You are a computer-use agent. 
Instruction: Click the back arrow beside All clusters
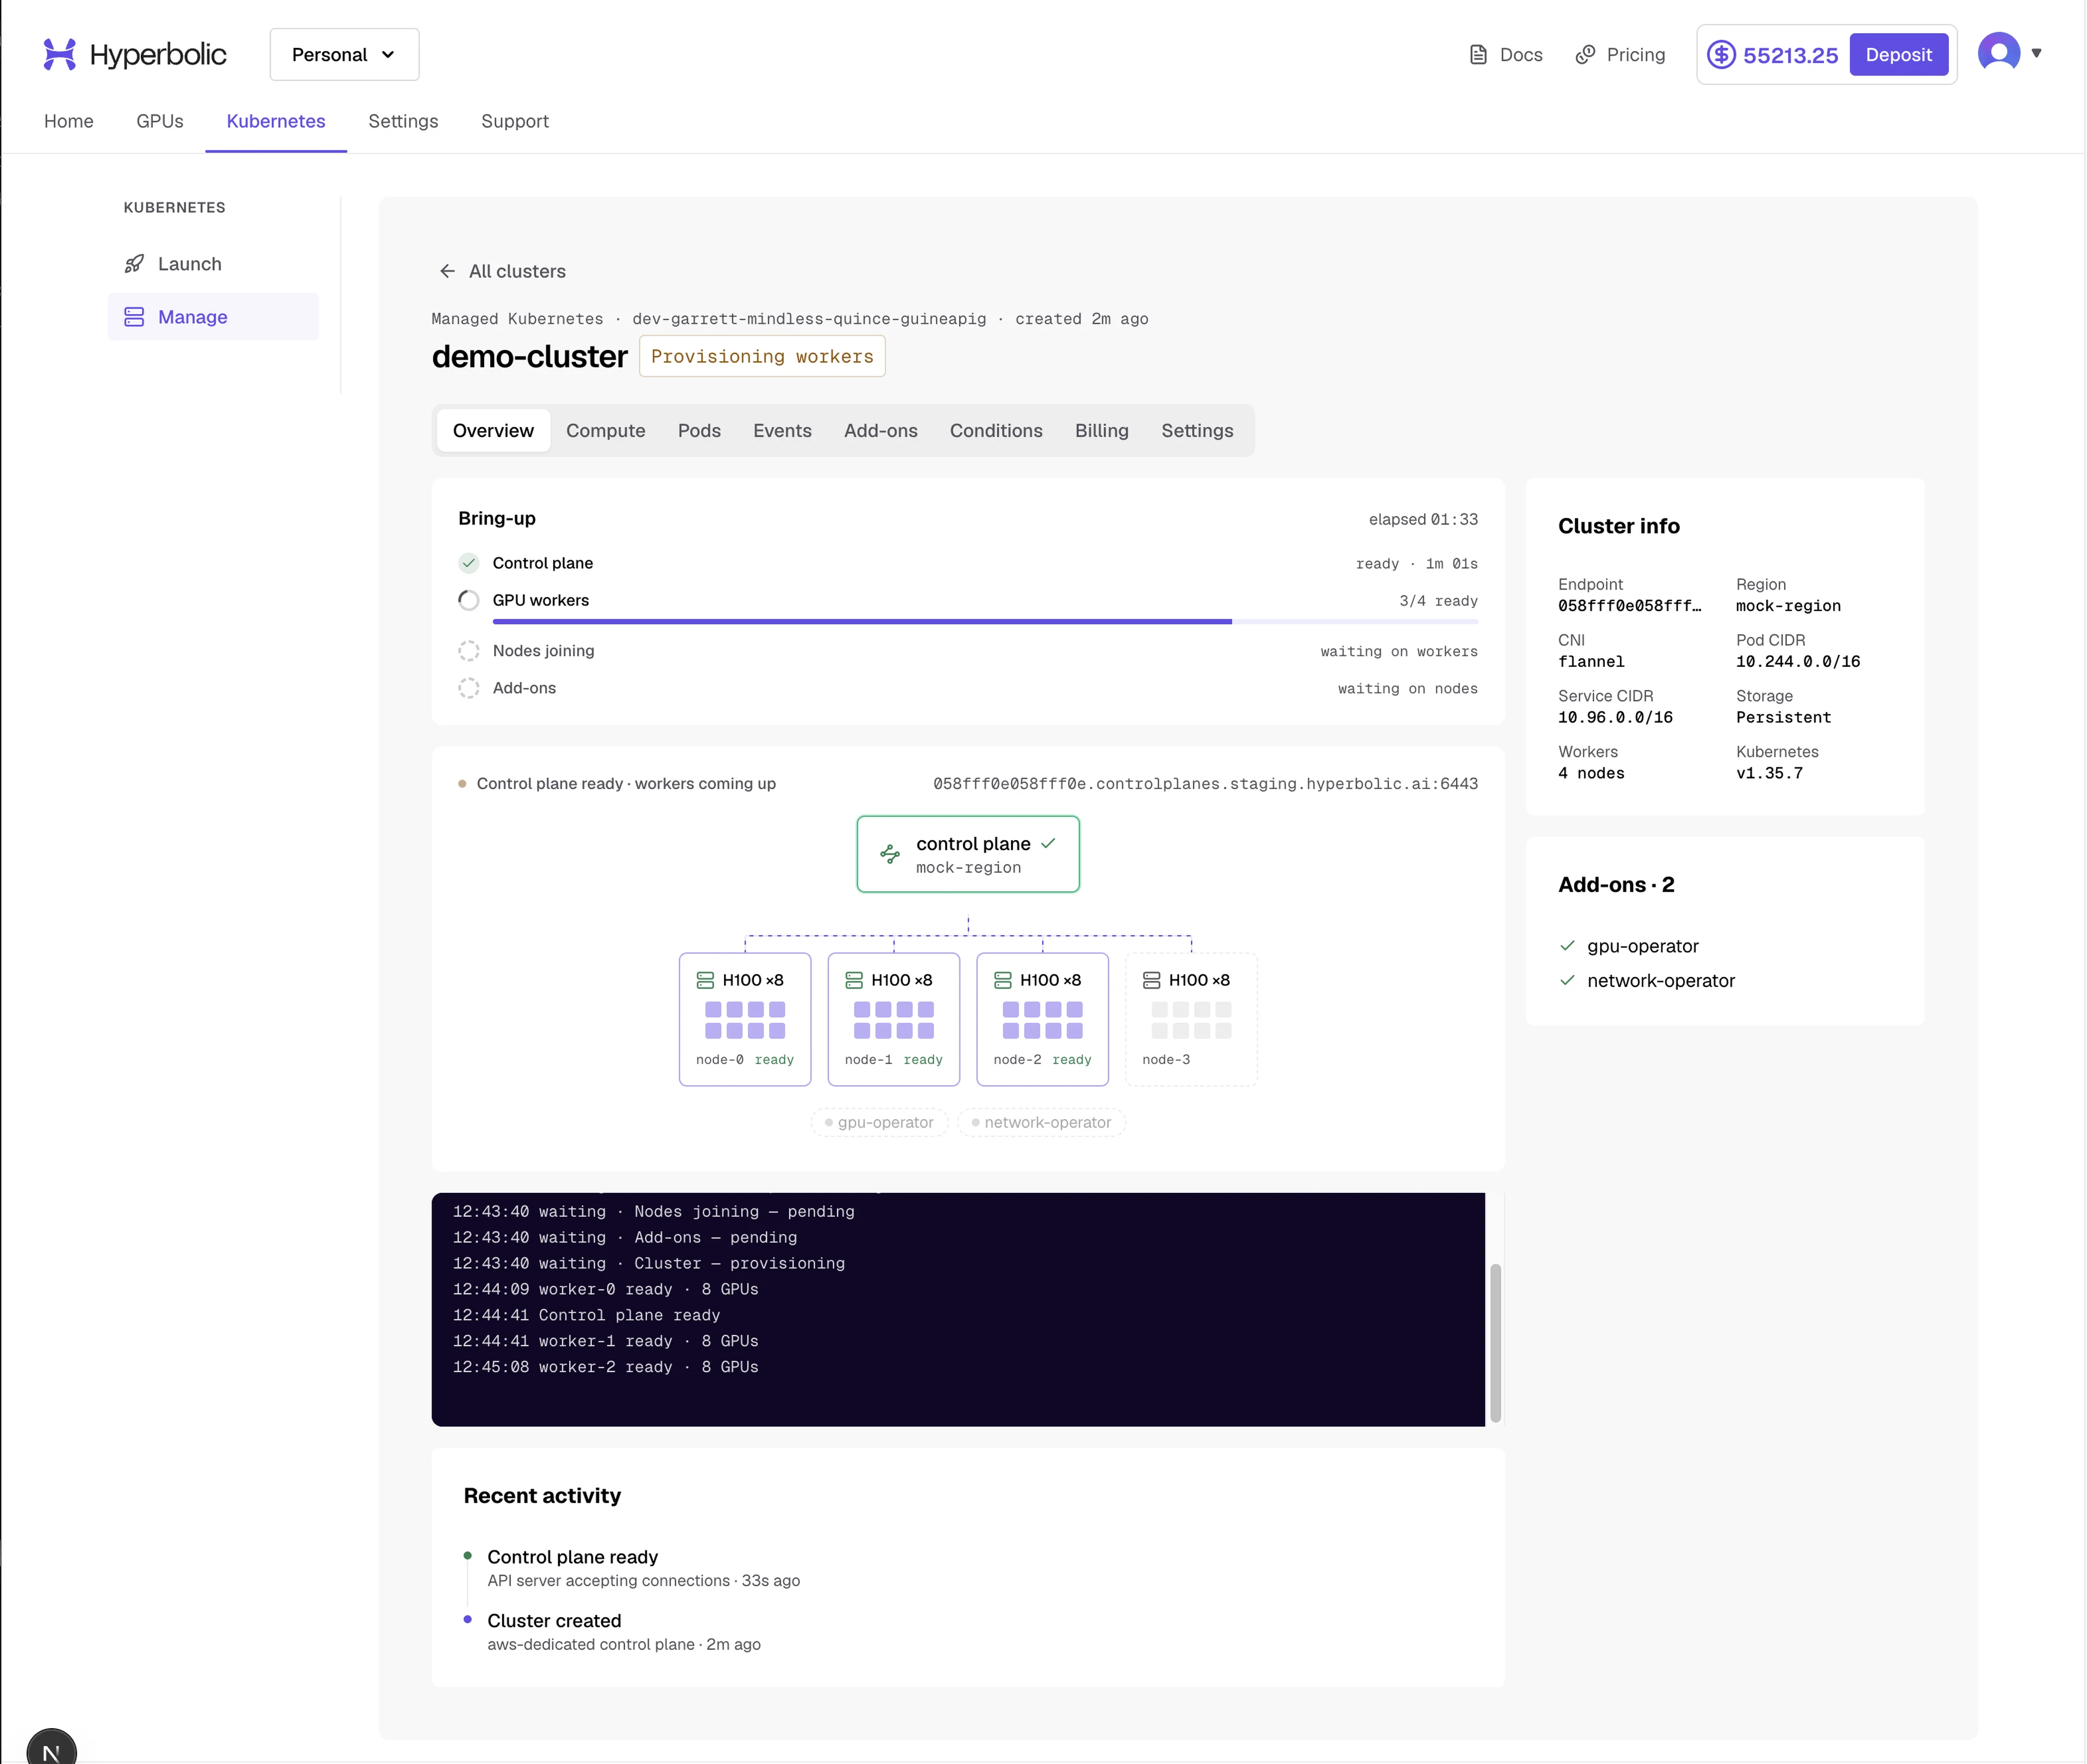click(447, 271)
